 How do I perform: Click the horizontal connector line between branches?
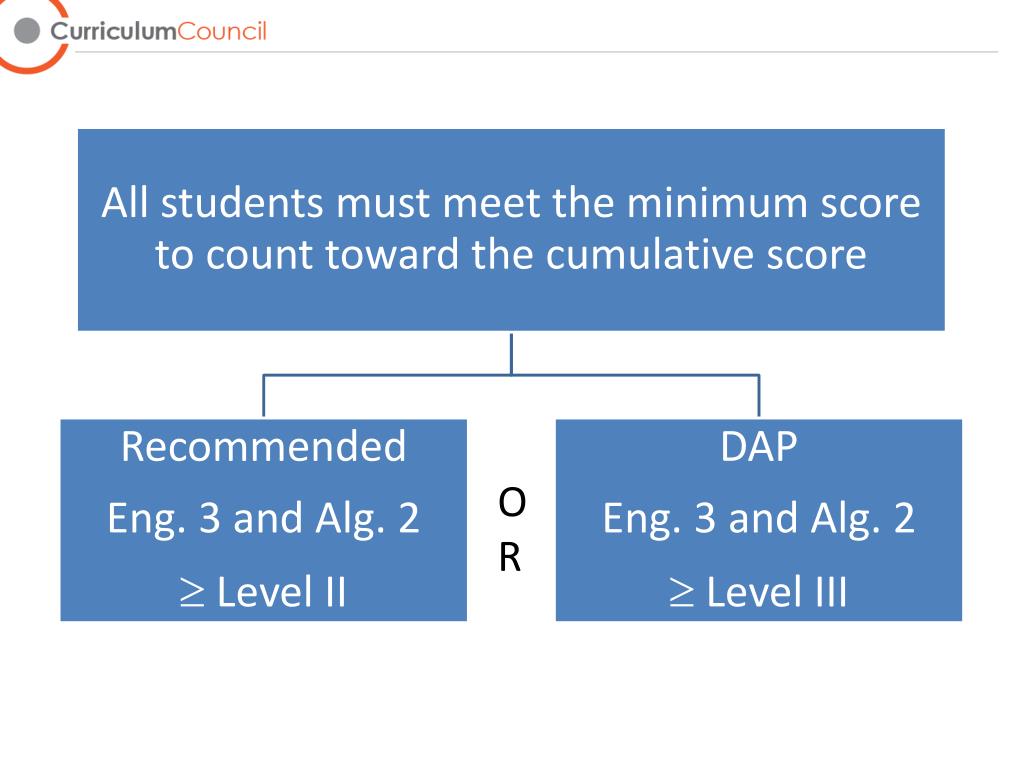pos(511,376)
